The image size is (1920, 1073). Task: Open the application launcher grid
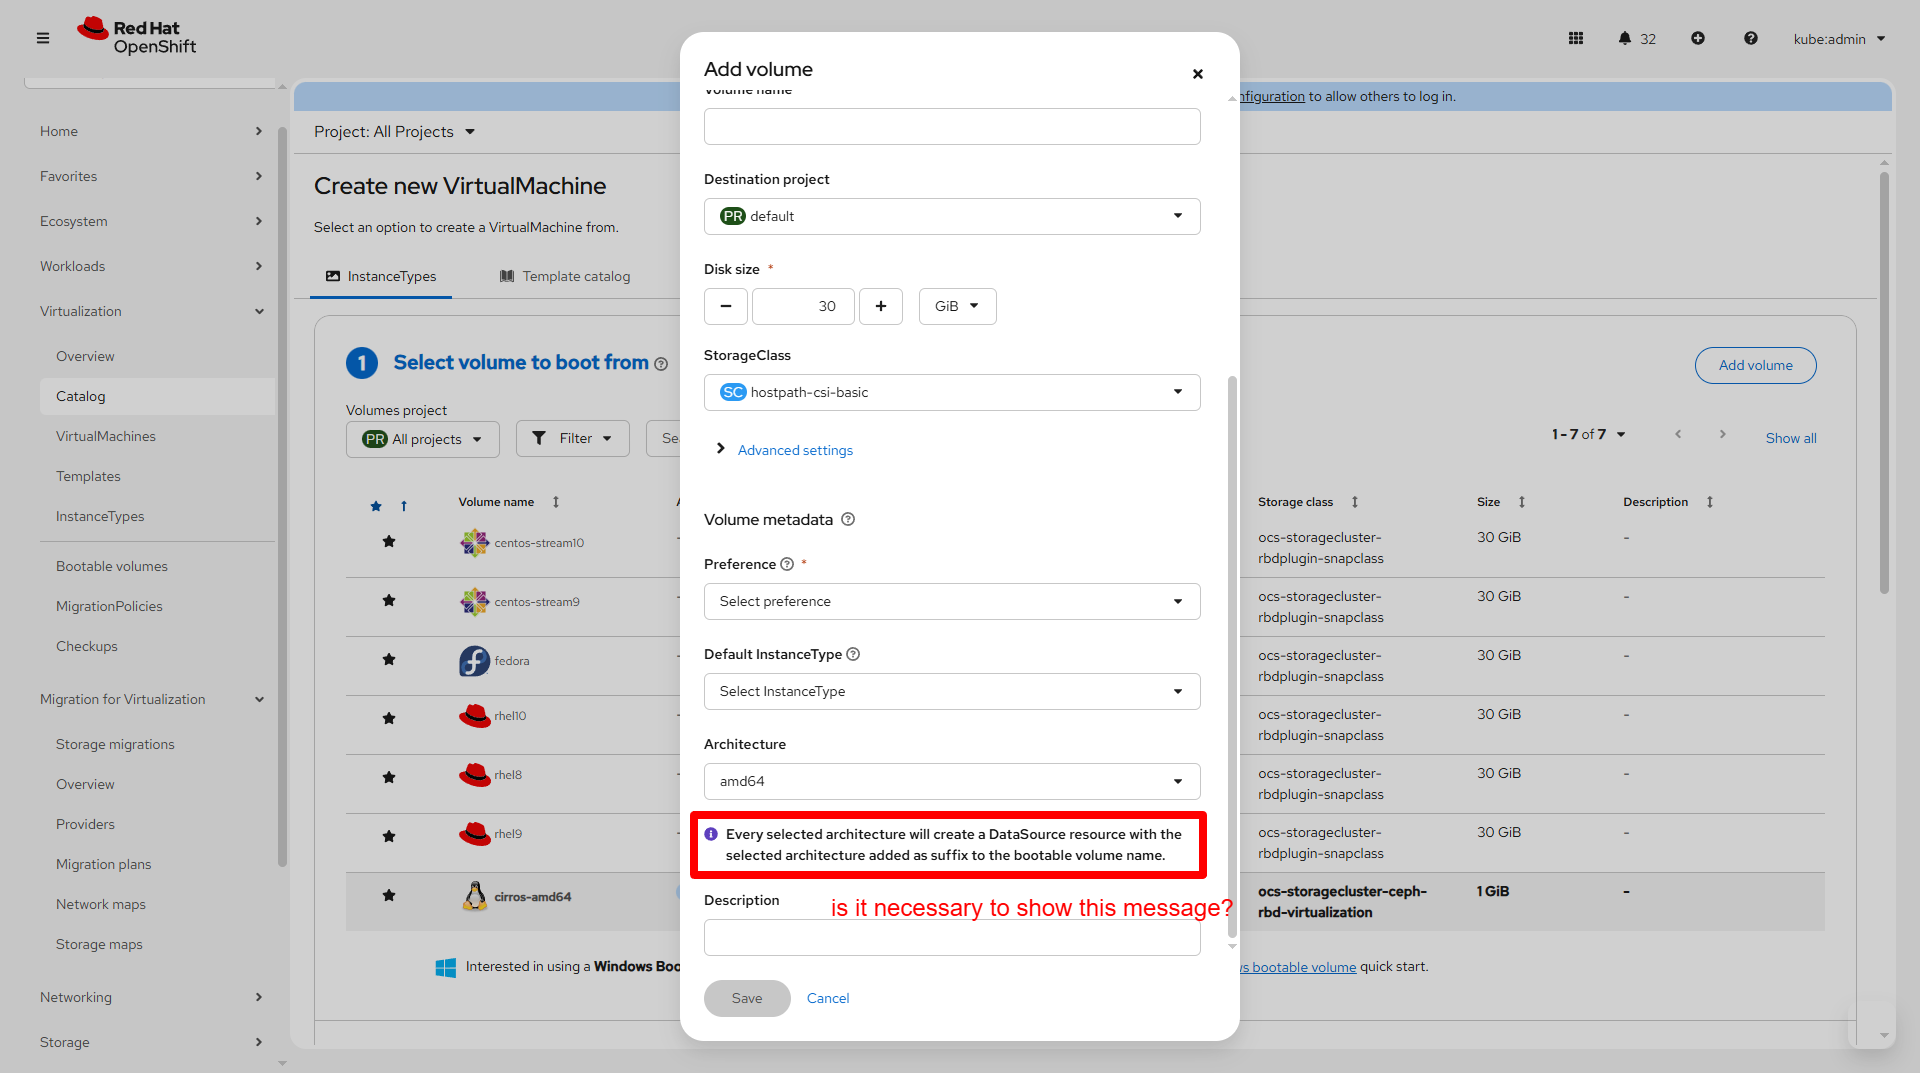click(1576, 38)
